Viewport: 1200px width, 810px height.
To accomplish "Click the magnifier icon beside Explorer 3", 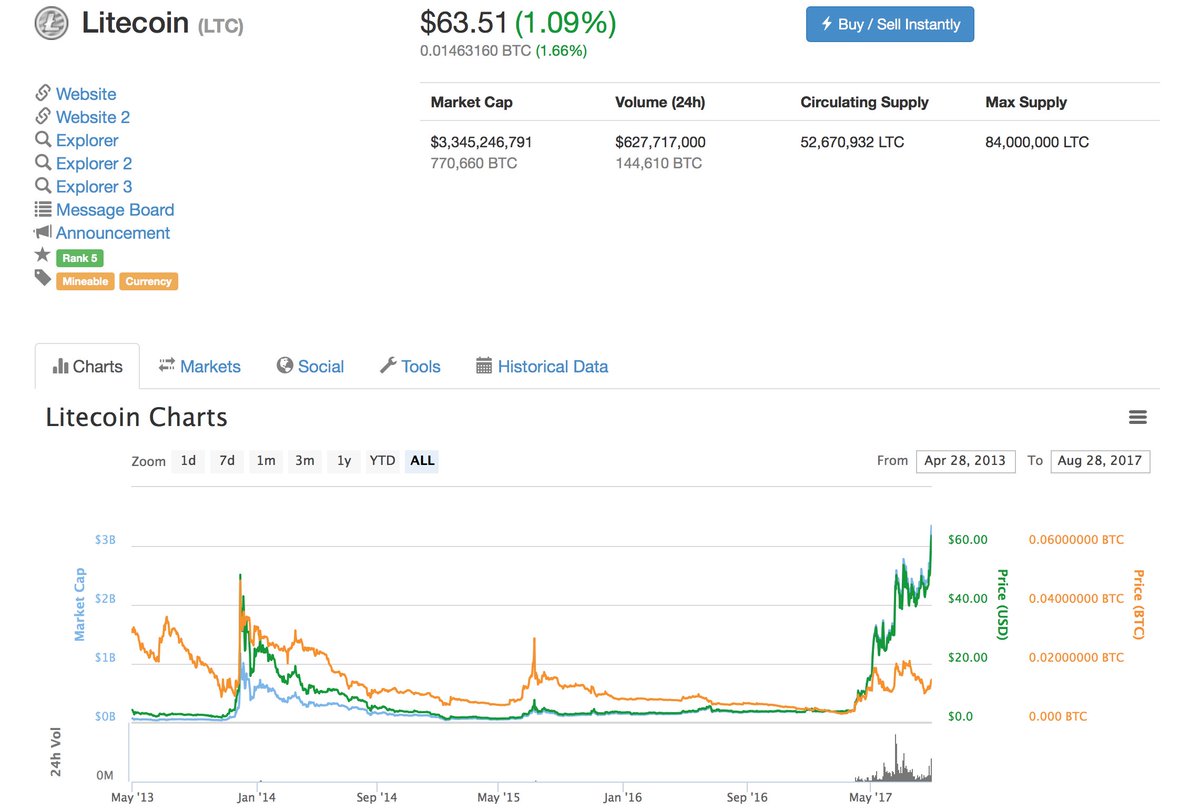I will (43, 186).
